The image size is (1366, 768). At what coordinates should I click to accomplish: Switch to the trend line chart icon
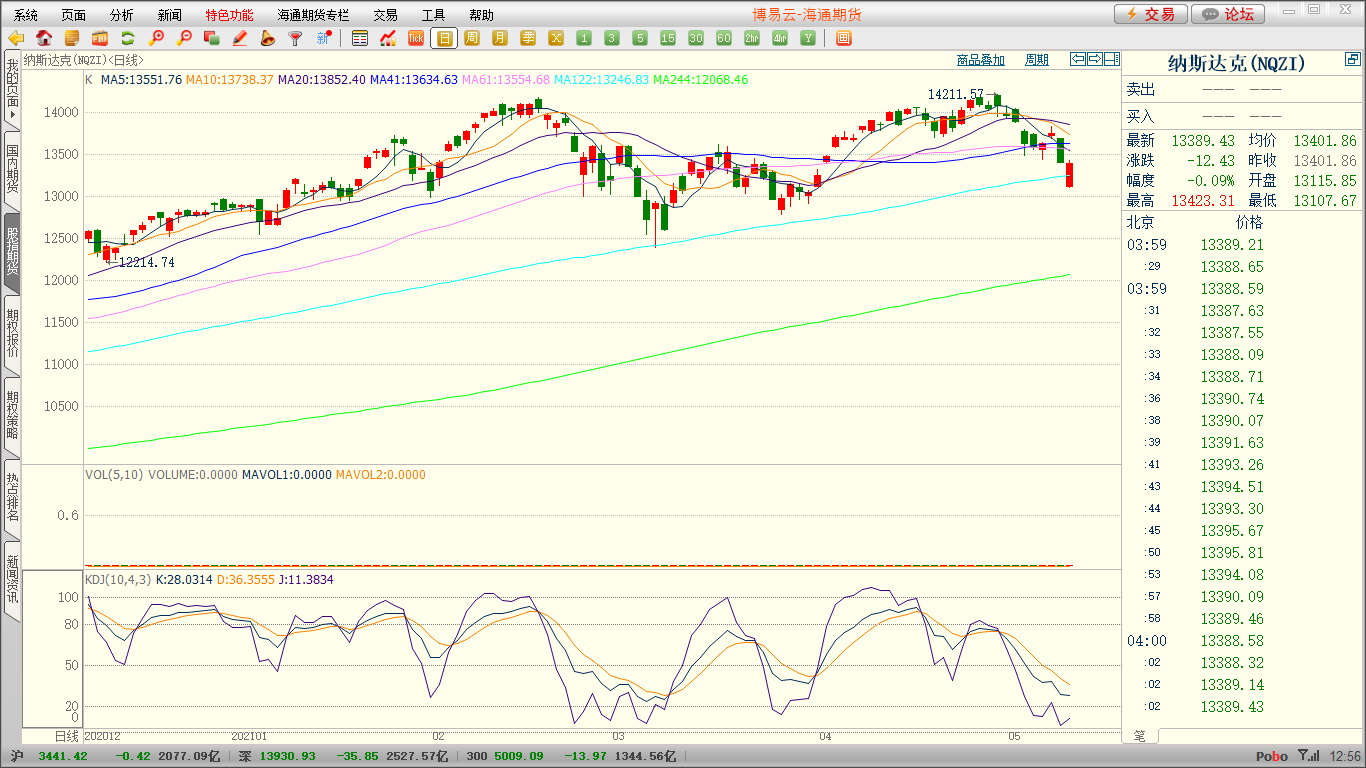pos(388,38)
